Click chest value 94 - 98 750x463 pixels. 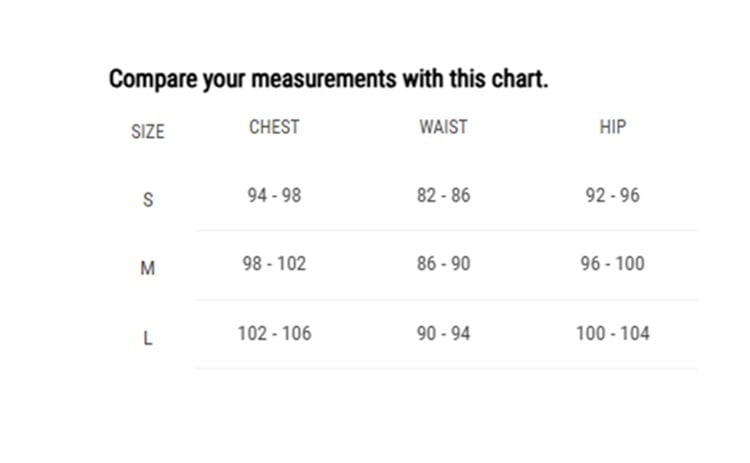[274, 195]
